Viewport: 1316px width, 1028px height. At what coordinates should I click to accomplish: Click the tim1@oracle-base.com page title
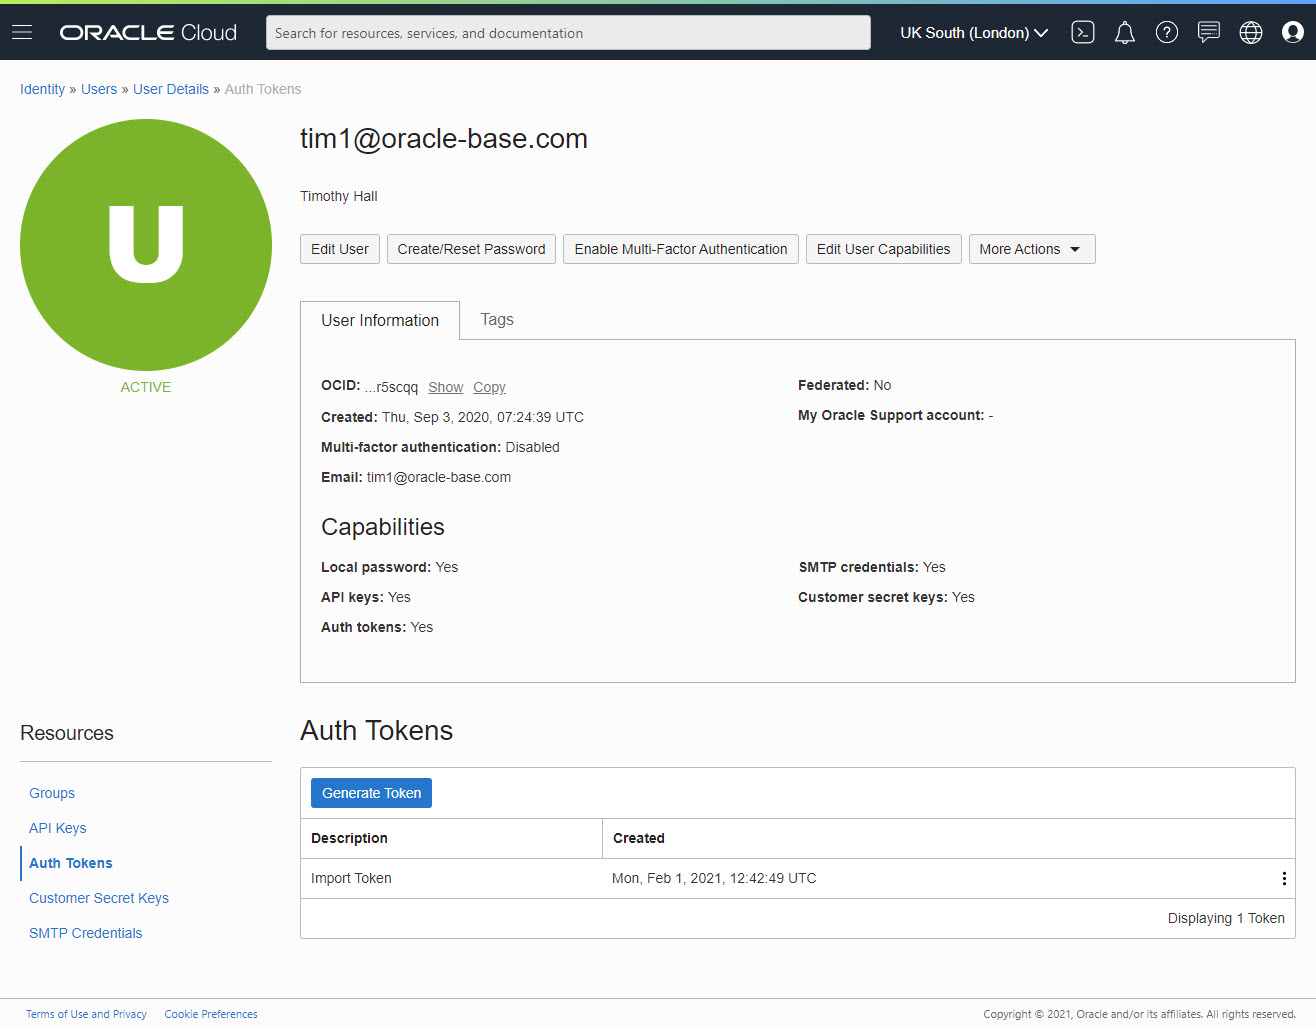(x=444, y=139)
